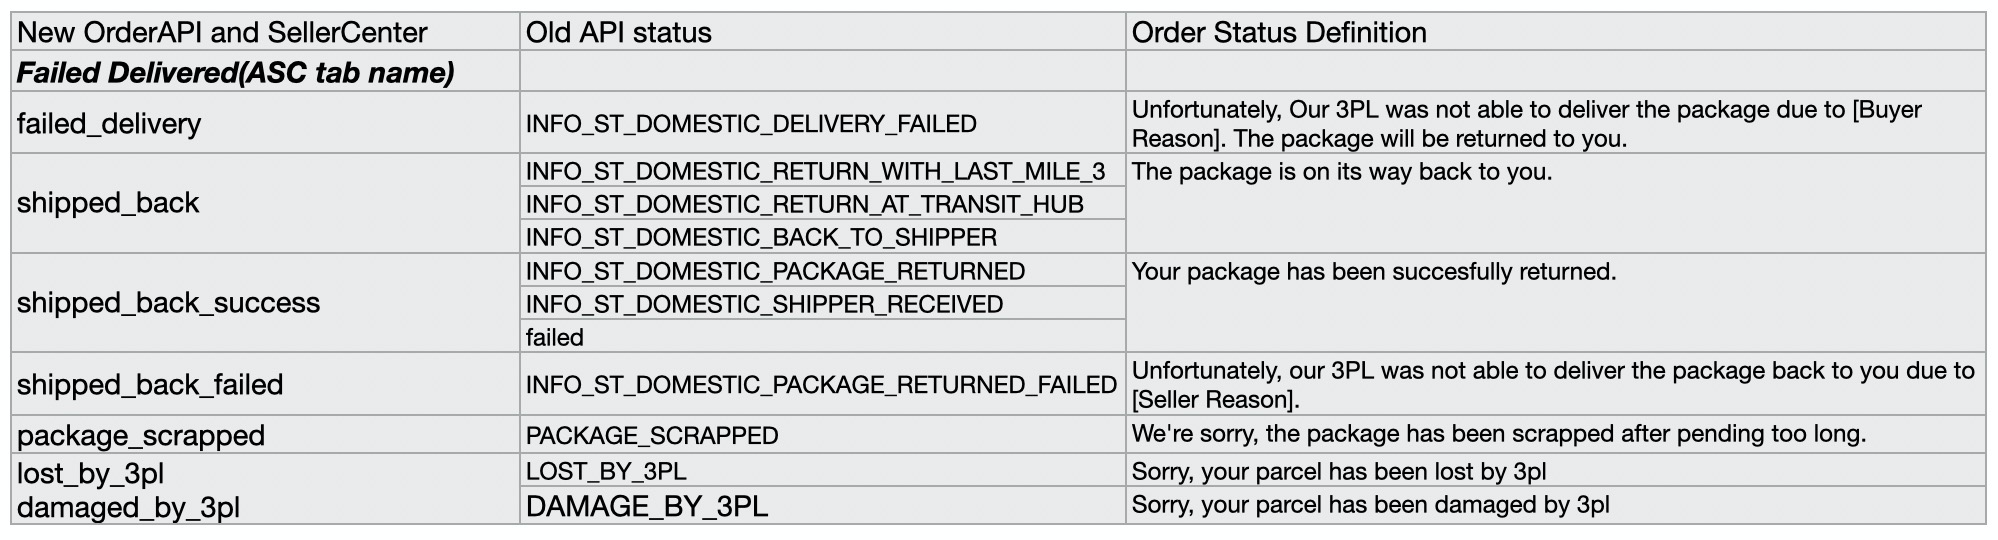Click the INFO_ST_DOMESTIC_PACKAGE_RETURNED_FAILED cell
Viewport: 1998px width, 540px height.
[x=823, y=384]
